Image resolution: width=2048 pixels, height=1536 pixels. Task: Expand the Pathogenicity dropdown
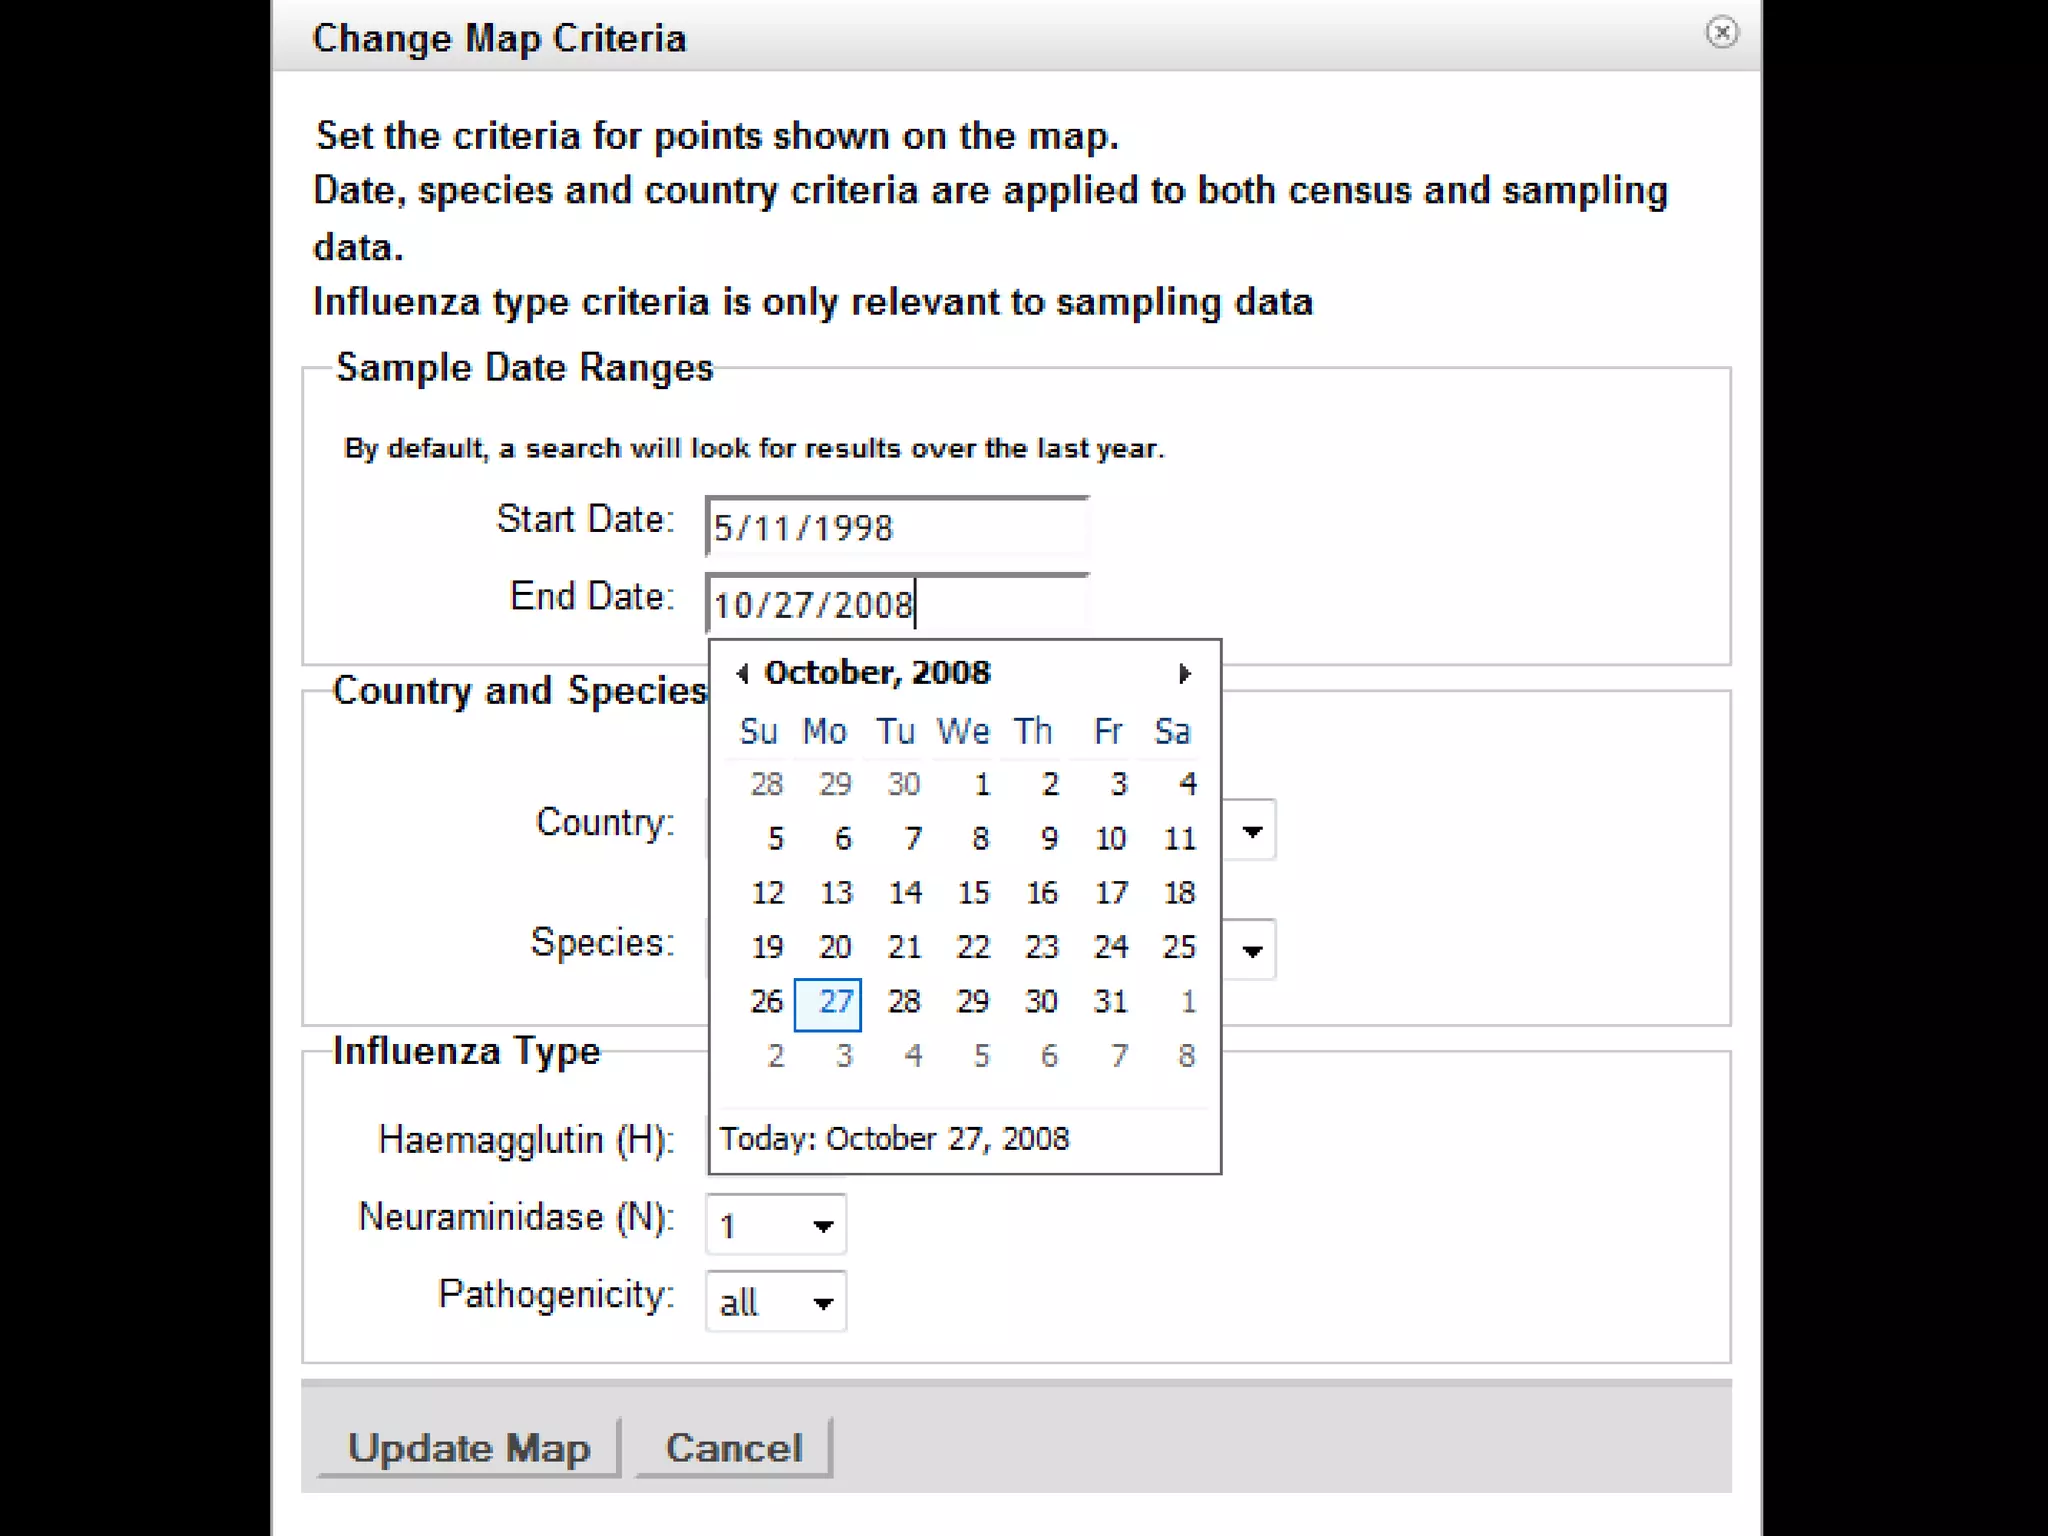pos(822,1303)
